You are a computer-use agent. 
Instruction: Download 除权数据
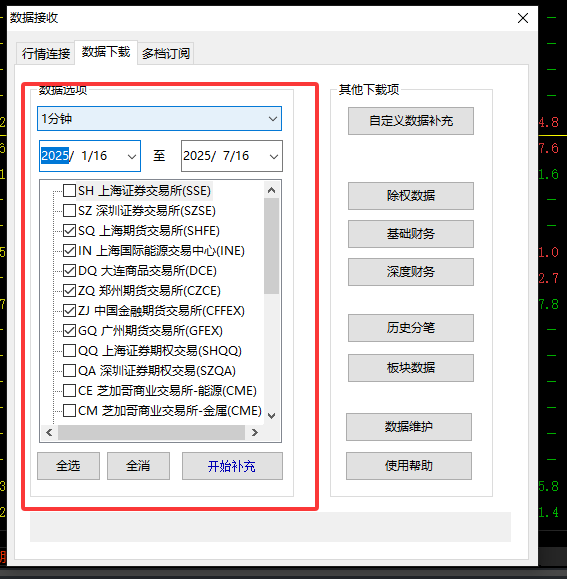[411, 196]
